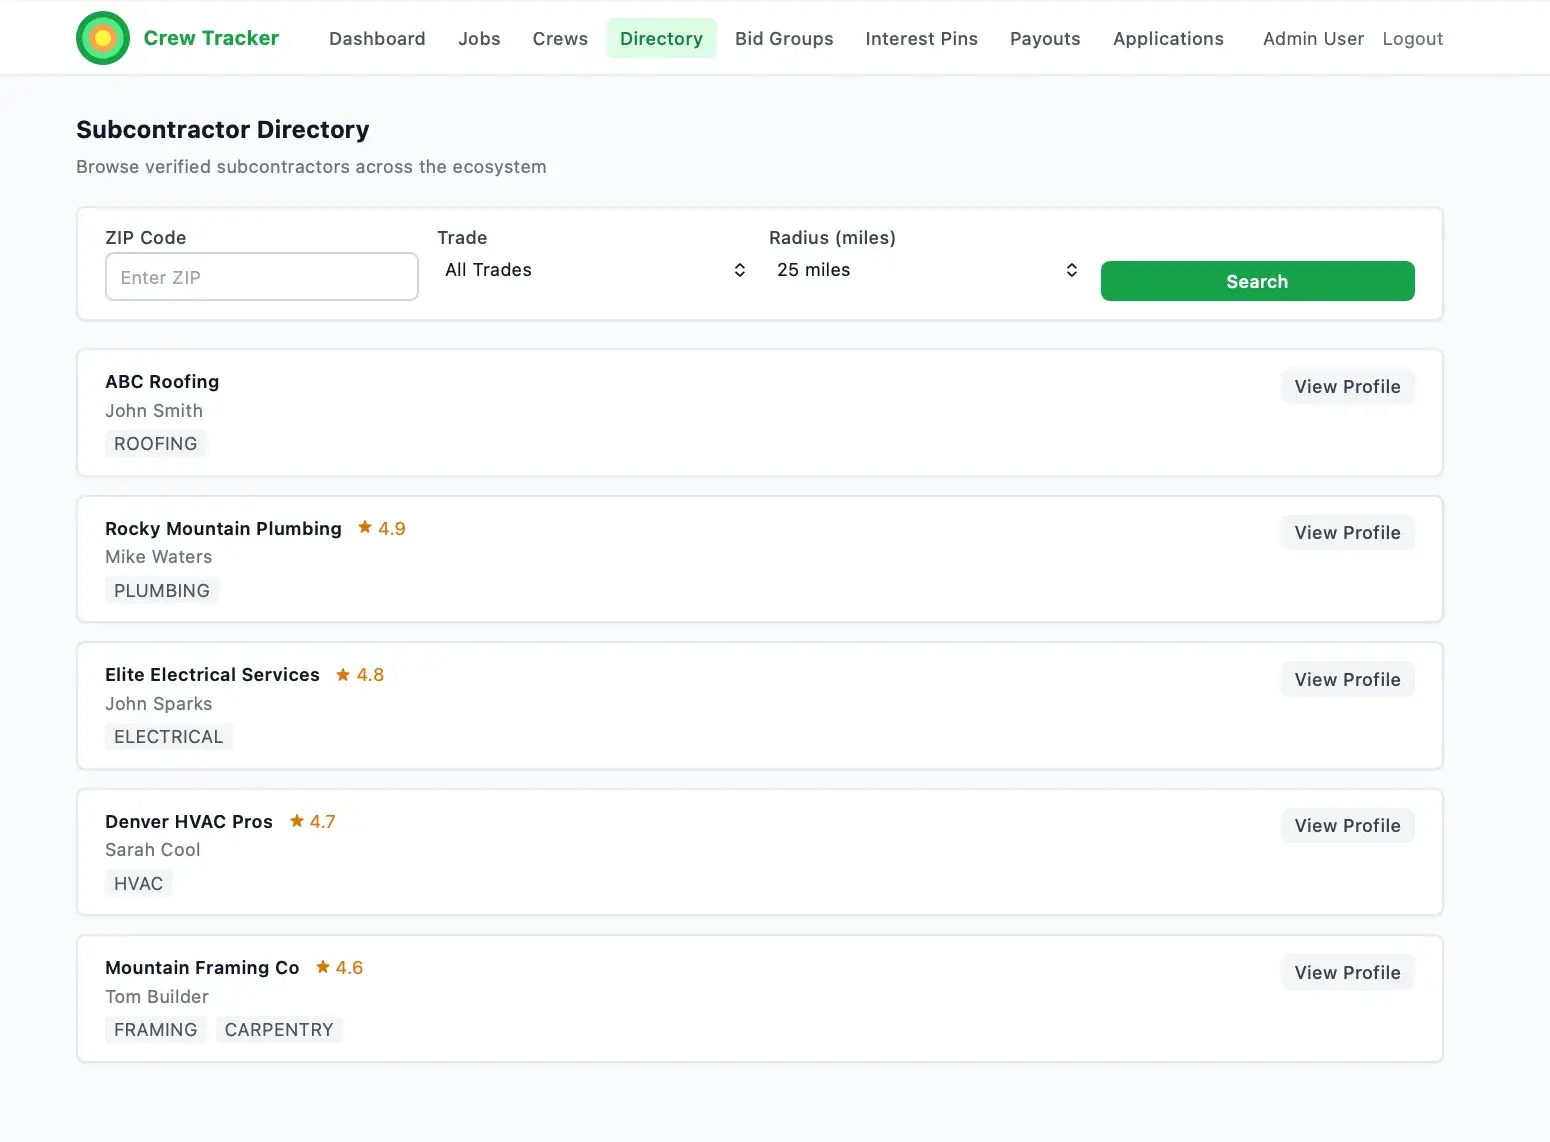Click contact name Tom Builder
The image size is (1550, 1142).
click(x=157, y=996)
